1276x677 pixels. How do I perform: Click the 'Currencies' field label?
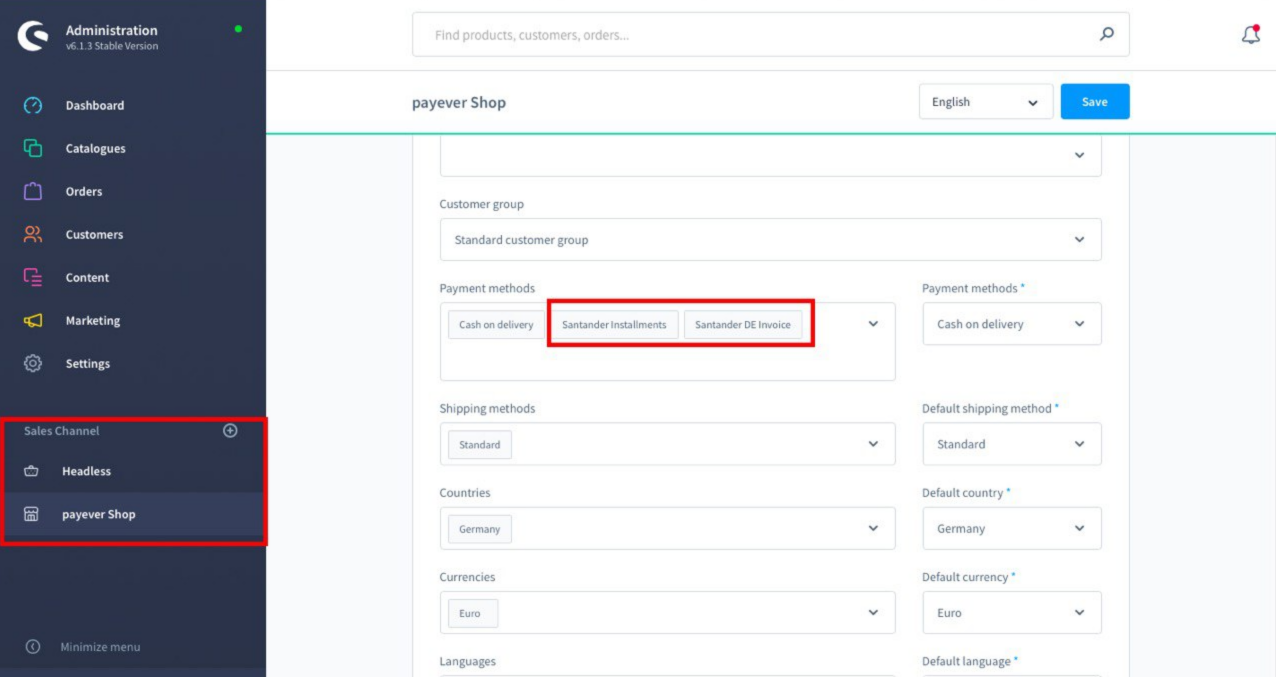point(467,577)
